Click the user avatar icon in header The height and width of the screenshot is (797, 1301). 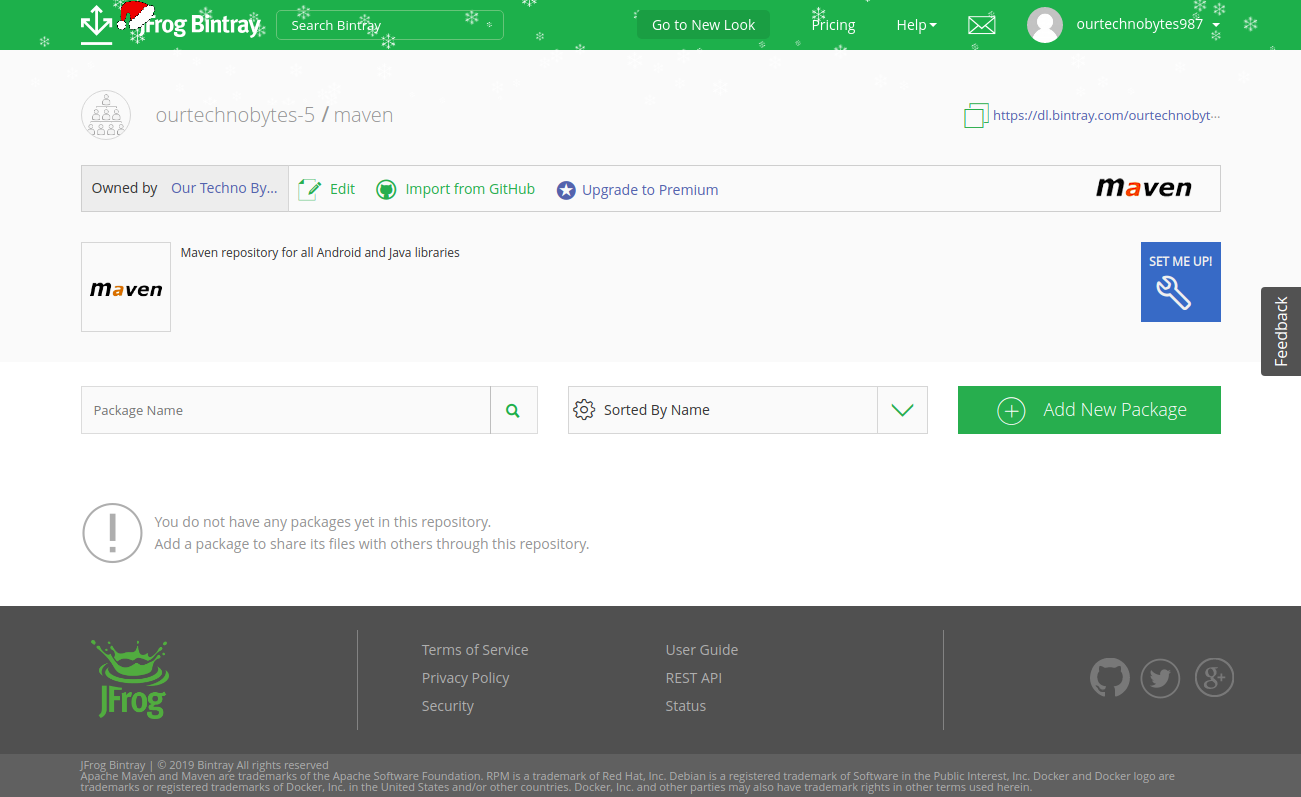pyautogui.click(x=1045, y=25)
